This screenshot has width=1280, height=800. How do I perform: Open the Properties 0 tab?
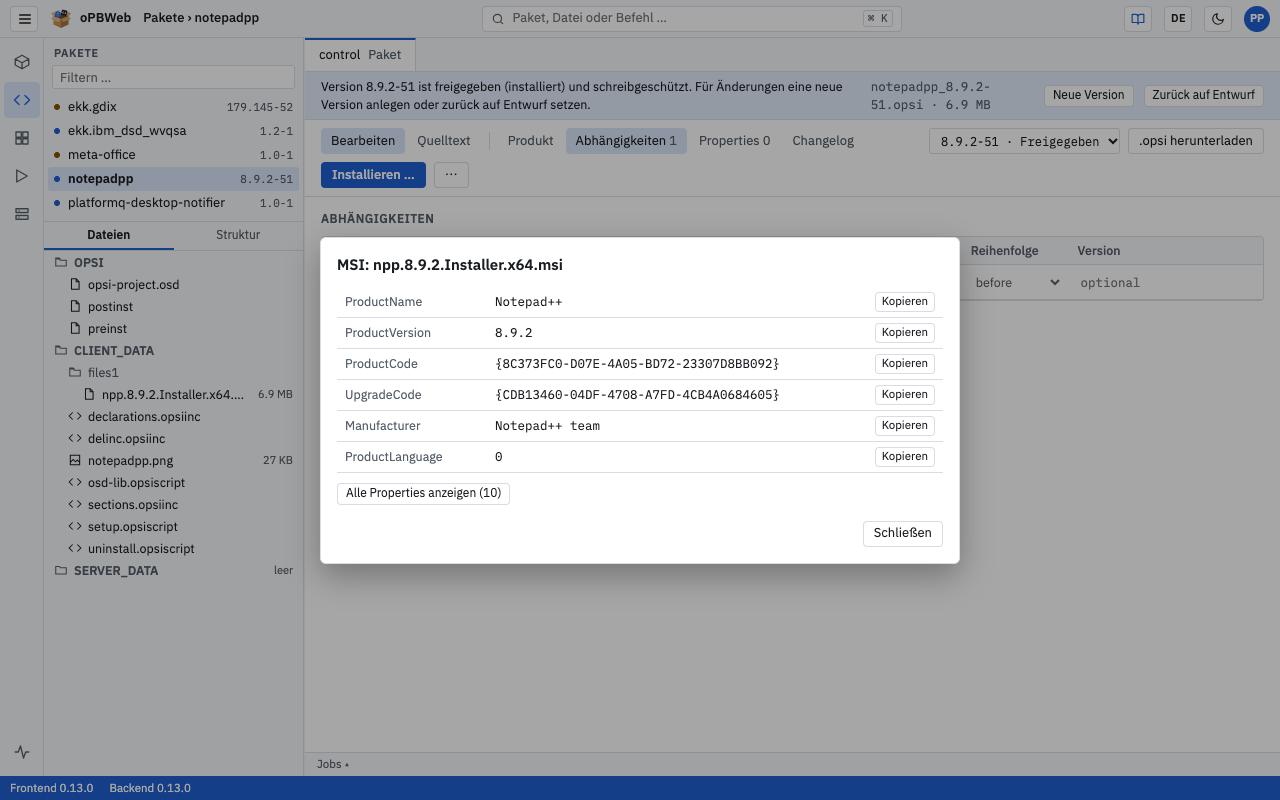click(734, 141)
